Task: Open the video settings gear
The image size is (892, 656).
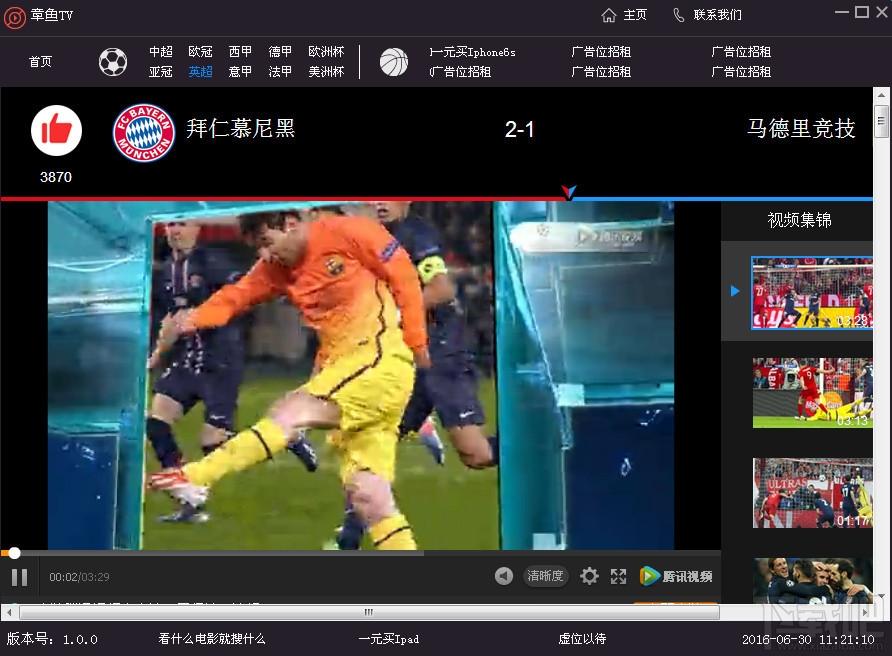Action: 589,576
